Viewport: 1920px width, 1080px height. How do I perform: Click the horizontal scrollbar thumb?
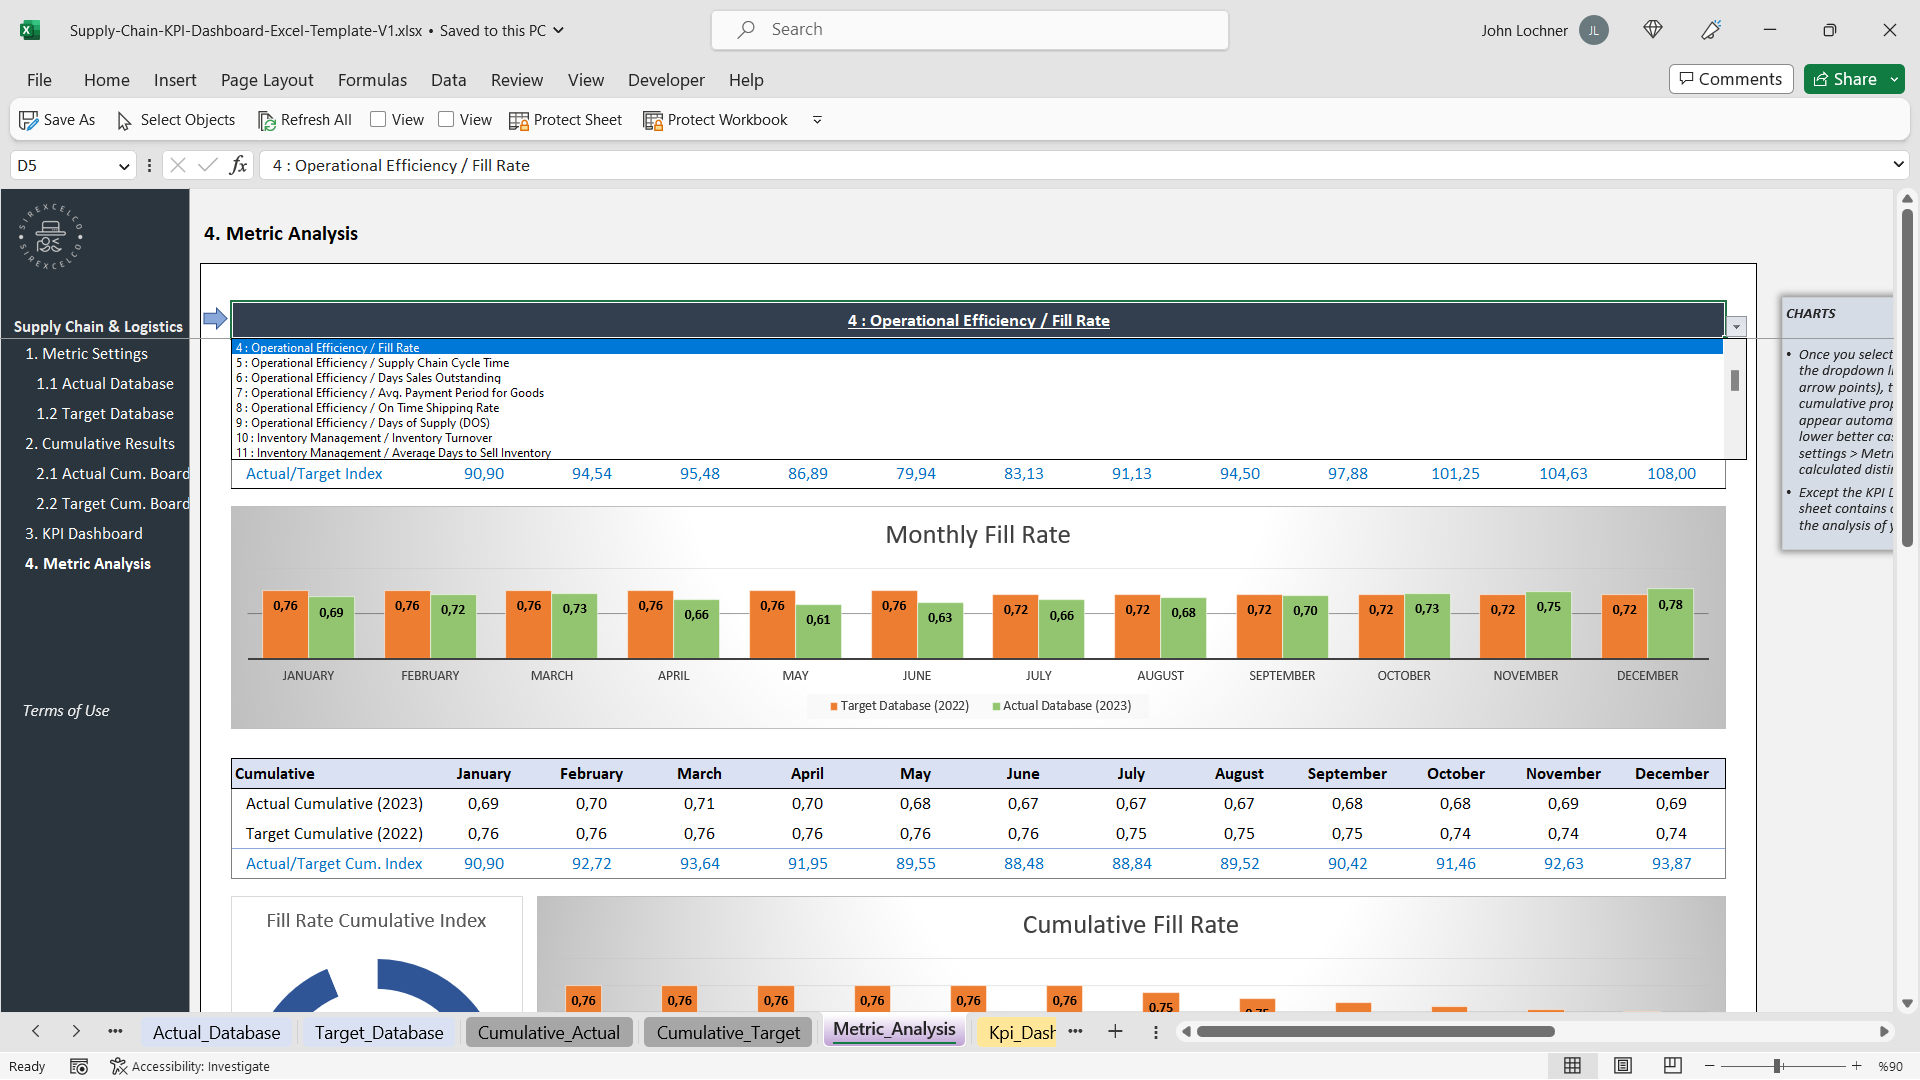(1376, 1031)
